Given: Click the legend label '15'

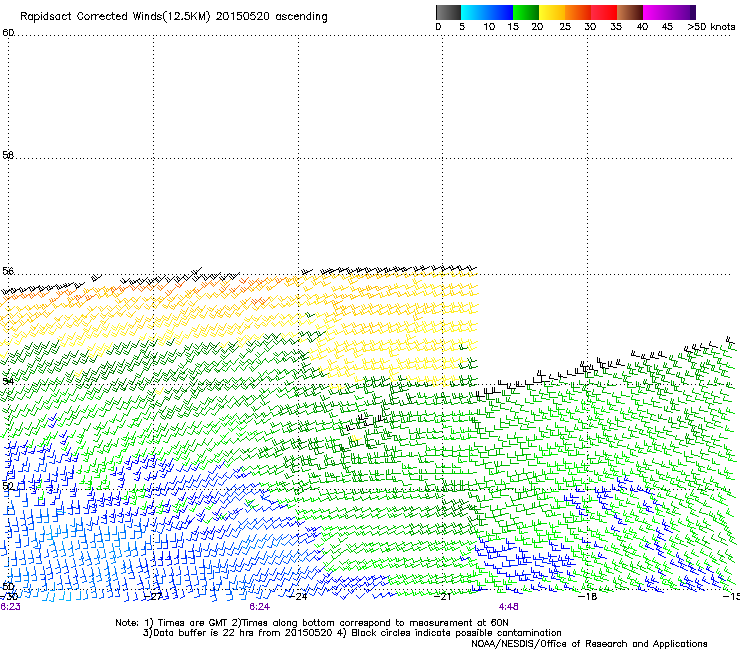Looking at the screenshot, I should pos(513,27).
